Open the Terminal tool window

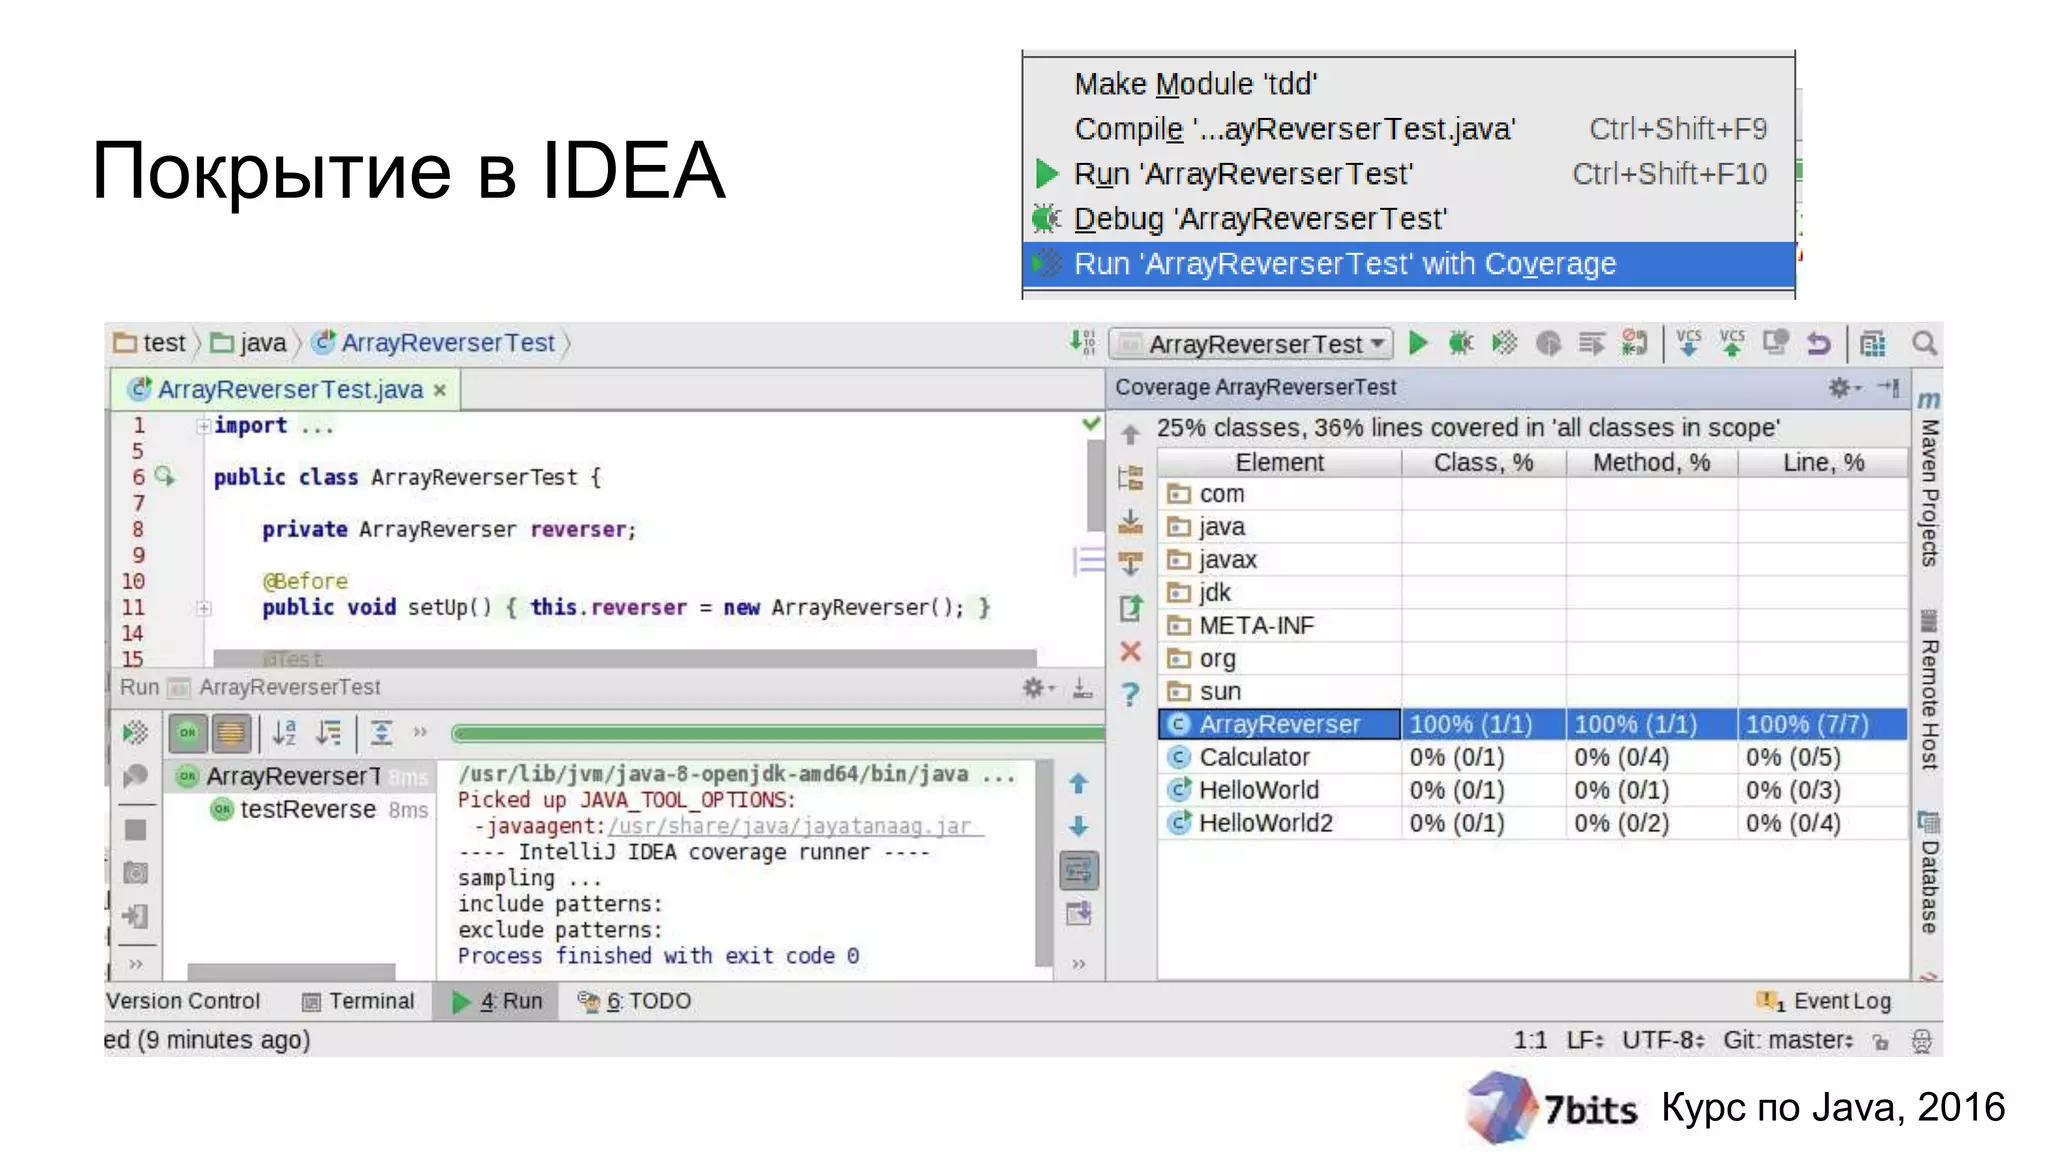click(x=358, y=1001)
